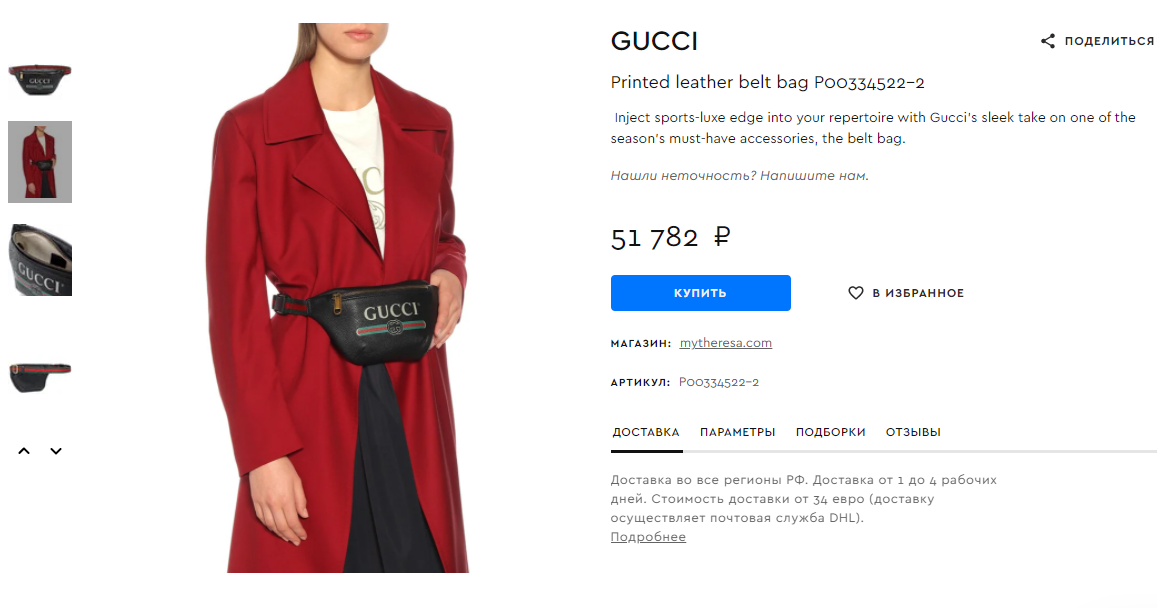Viewport: 1157px width, 608px height.
Task: Switch to the ПОДБОРКИ tab
Action: [x=830, y=432]
